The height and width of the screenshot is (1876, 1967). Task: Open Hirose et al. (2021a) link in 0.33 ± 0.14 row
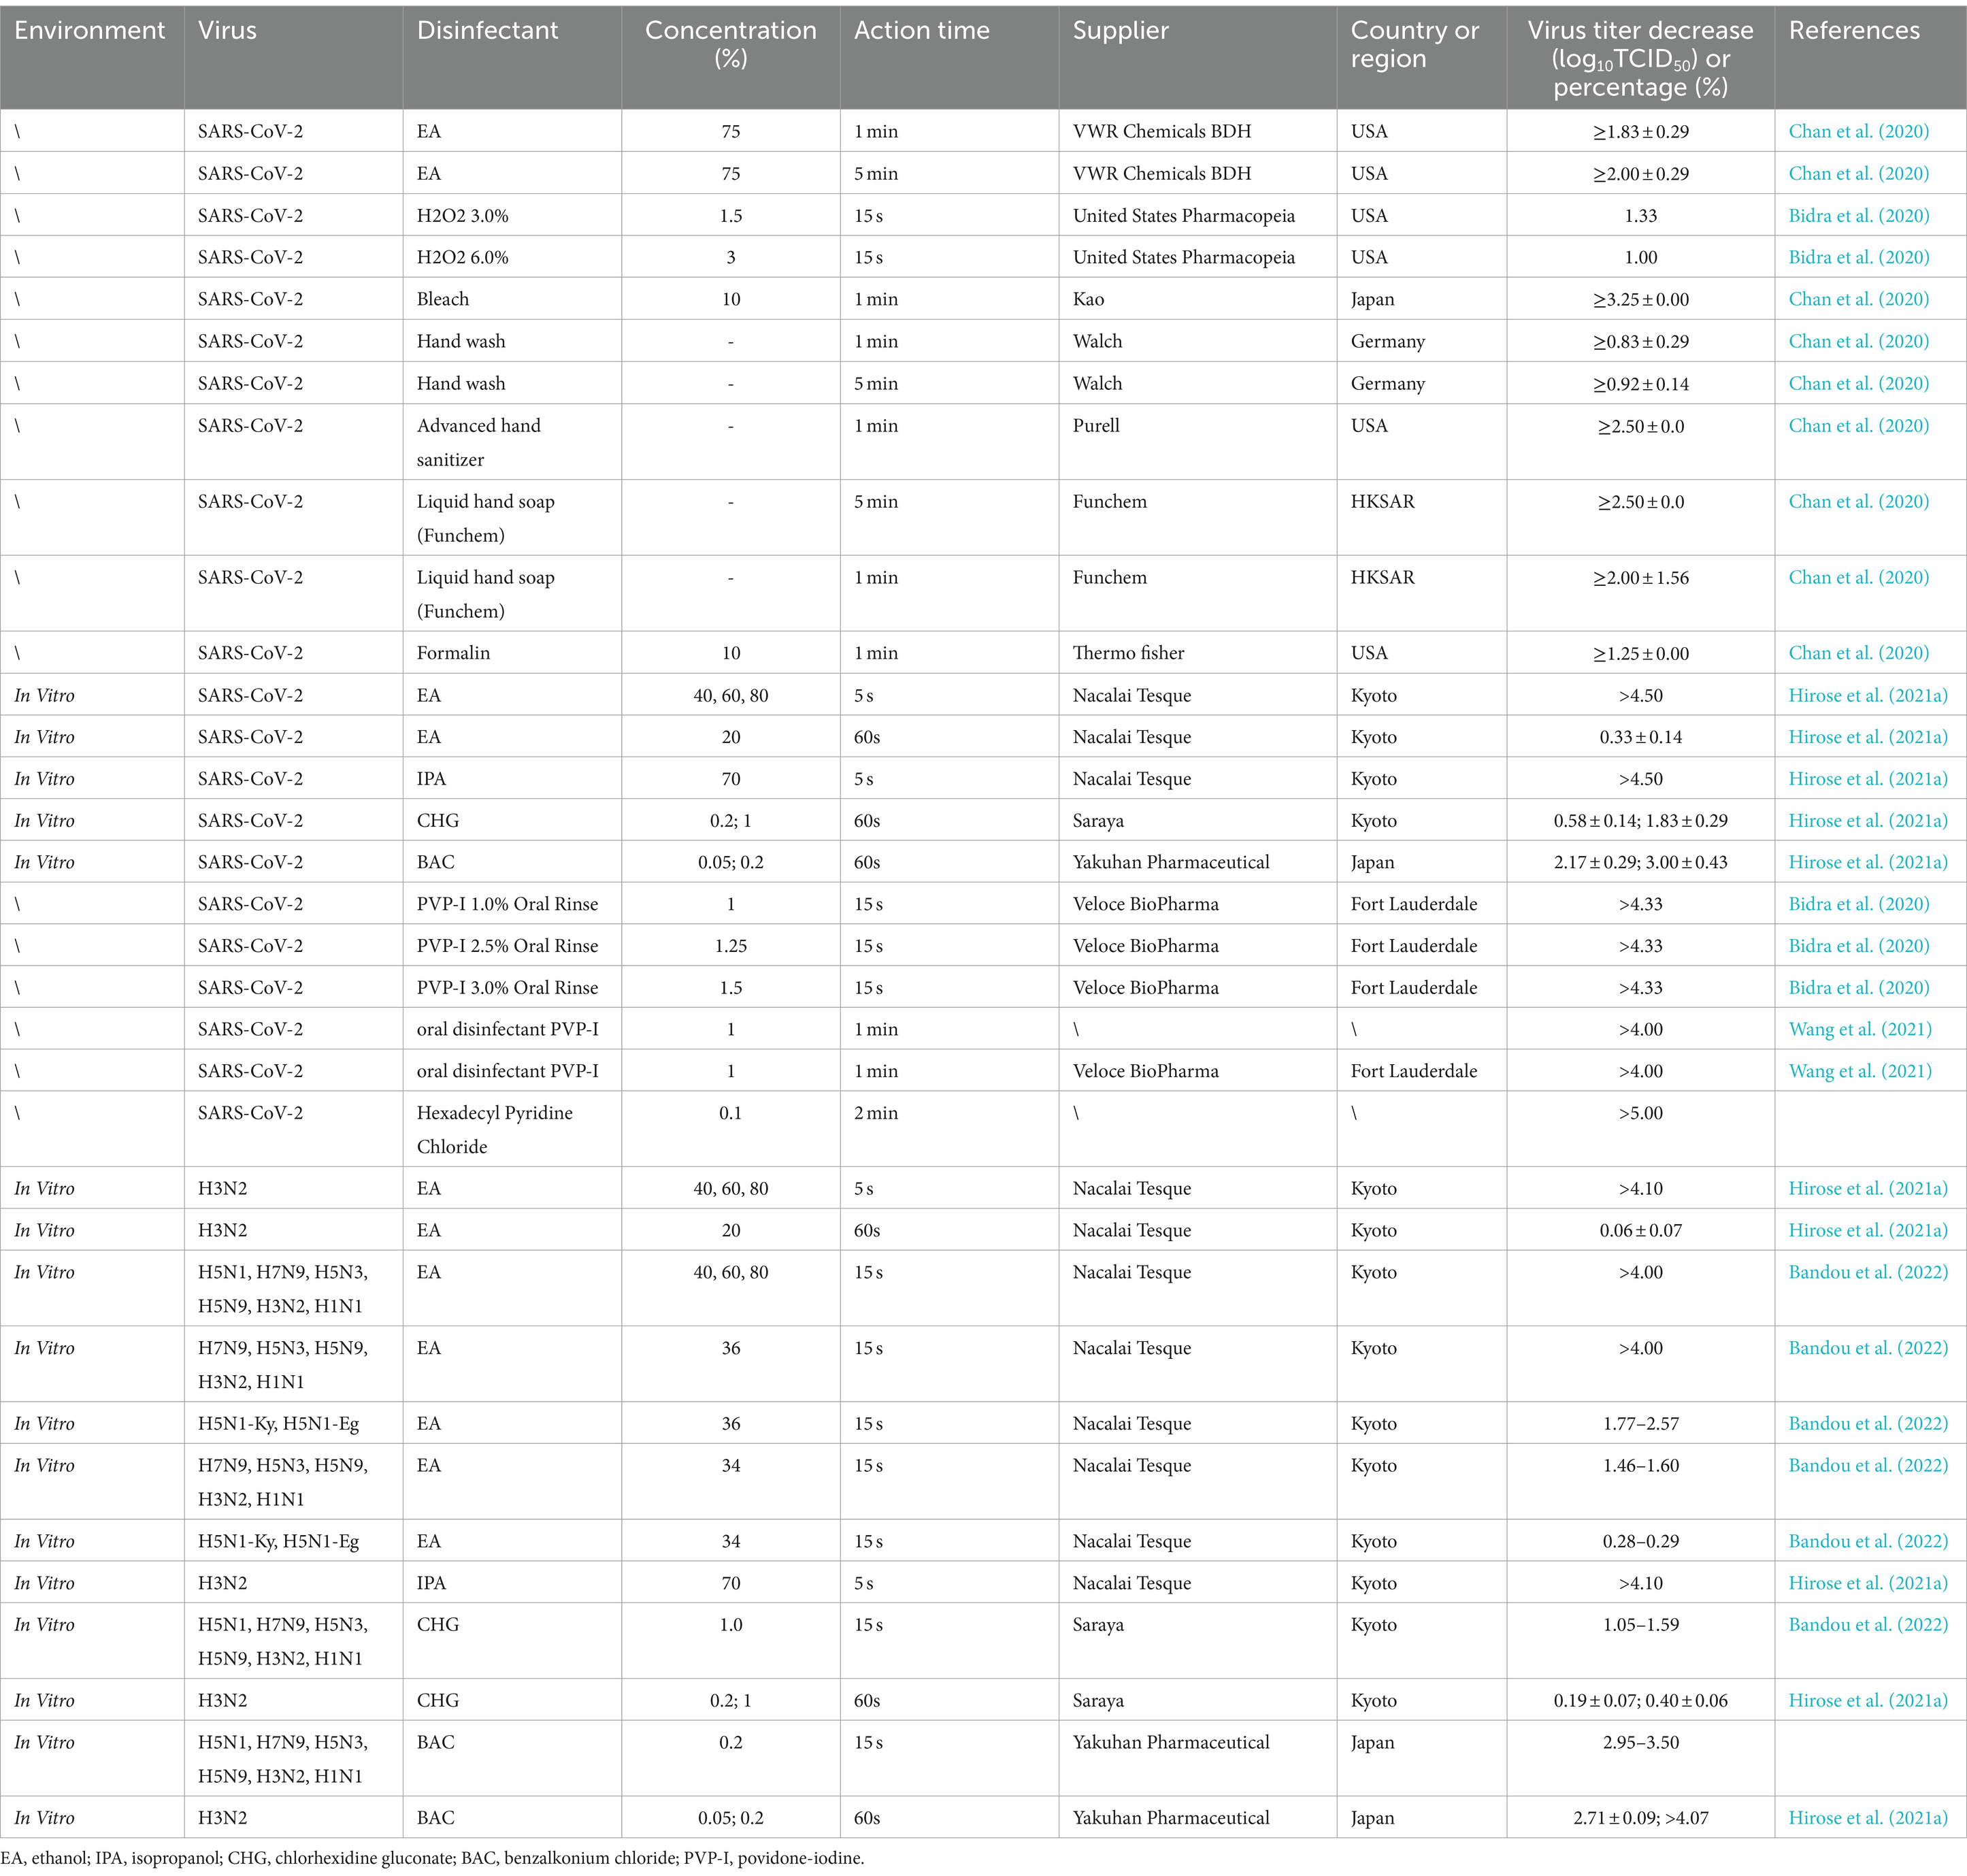coord(1867,737)
